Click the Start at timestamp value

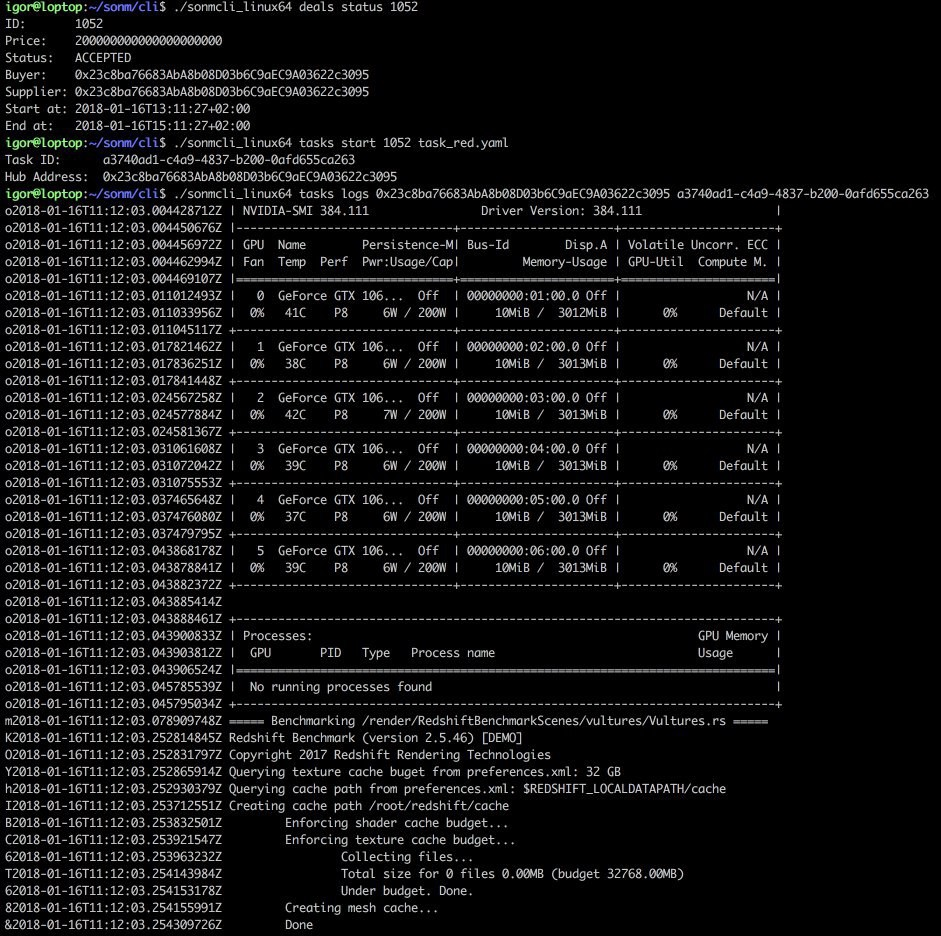click(162, 109)
